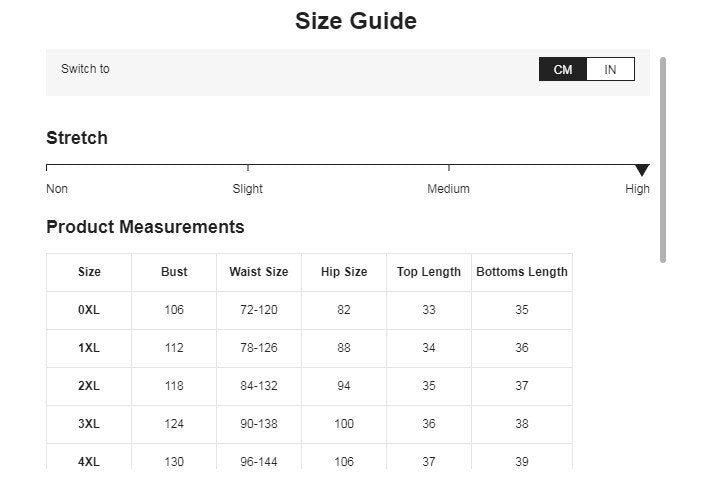Screen dimensions: 702x487
Task: Select the 3XL size row label
Action: pyautogui.click(x=89, y=424)
